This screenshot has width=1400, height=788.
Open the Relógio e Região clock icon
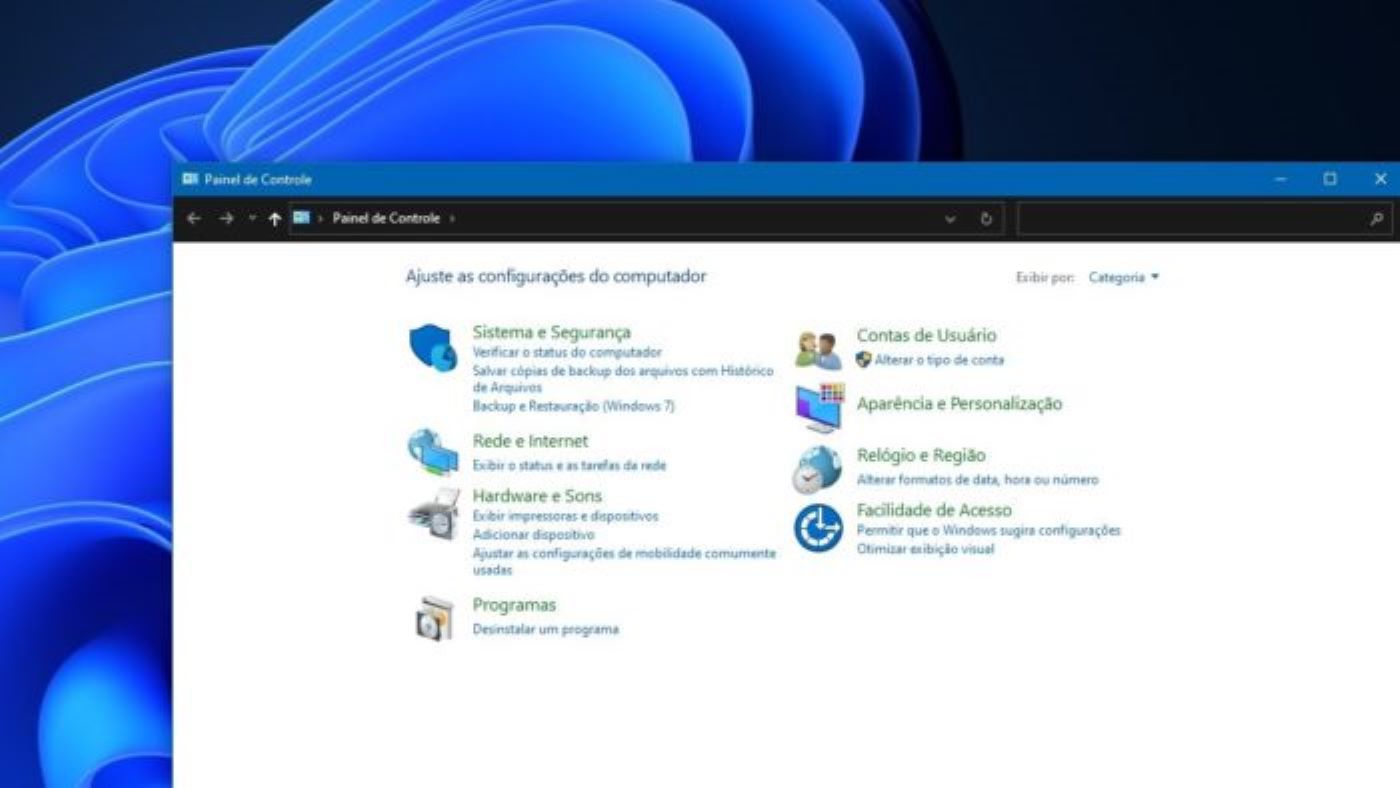818,469
